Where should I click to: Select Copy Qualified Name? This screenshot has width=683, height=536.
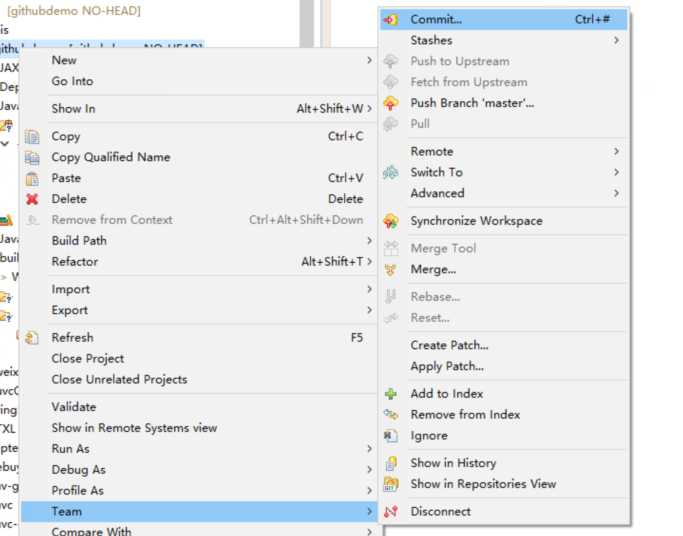coord(110,157)
